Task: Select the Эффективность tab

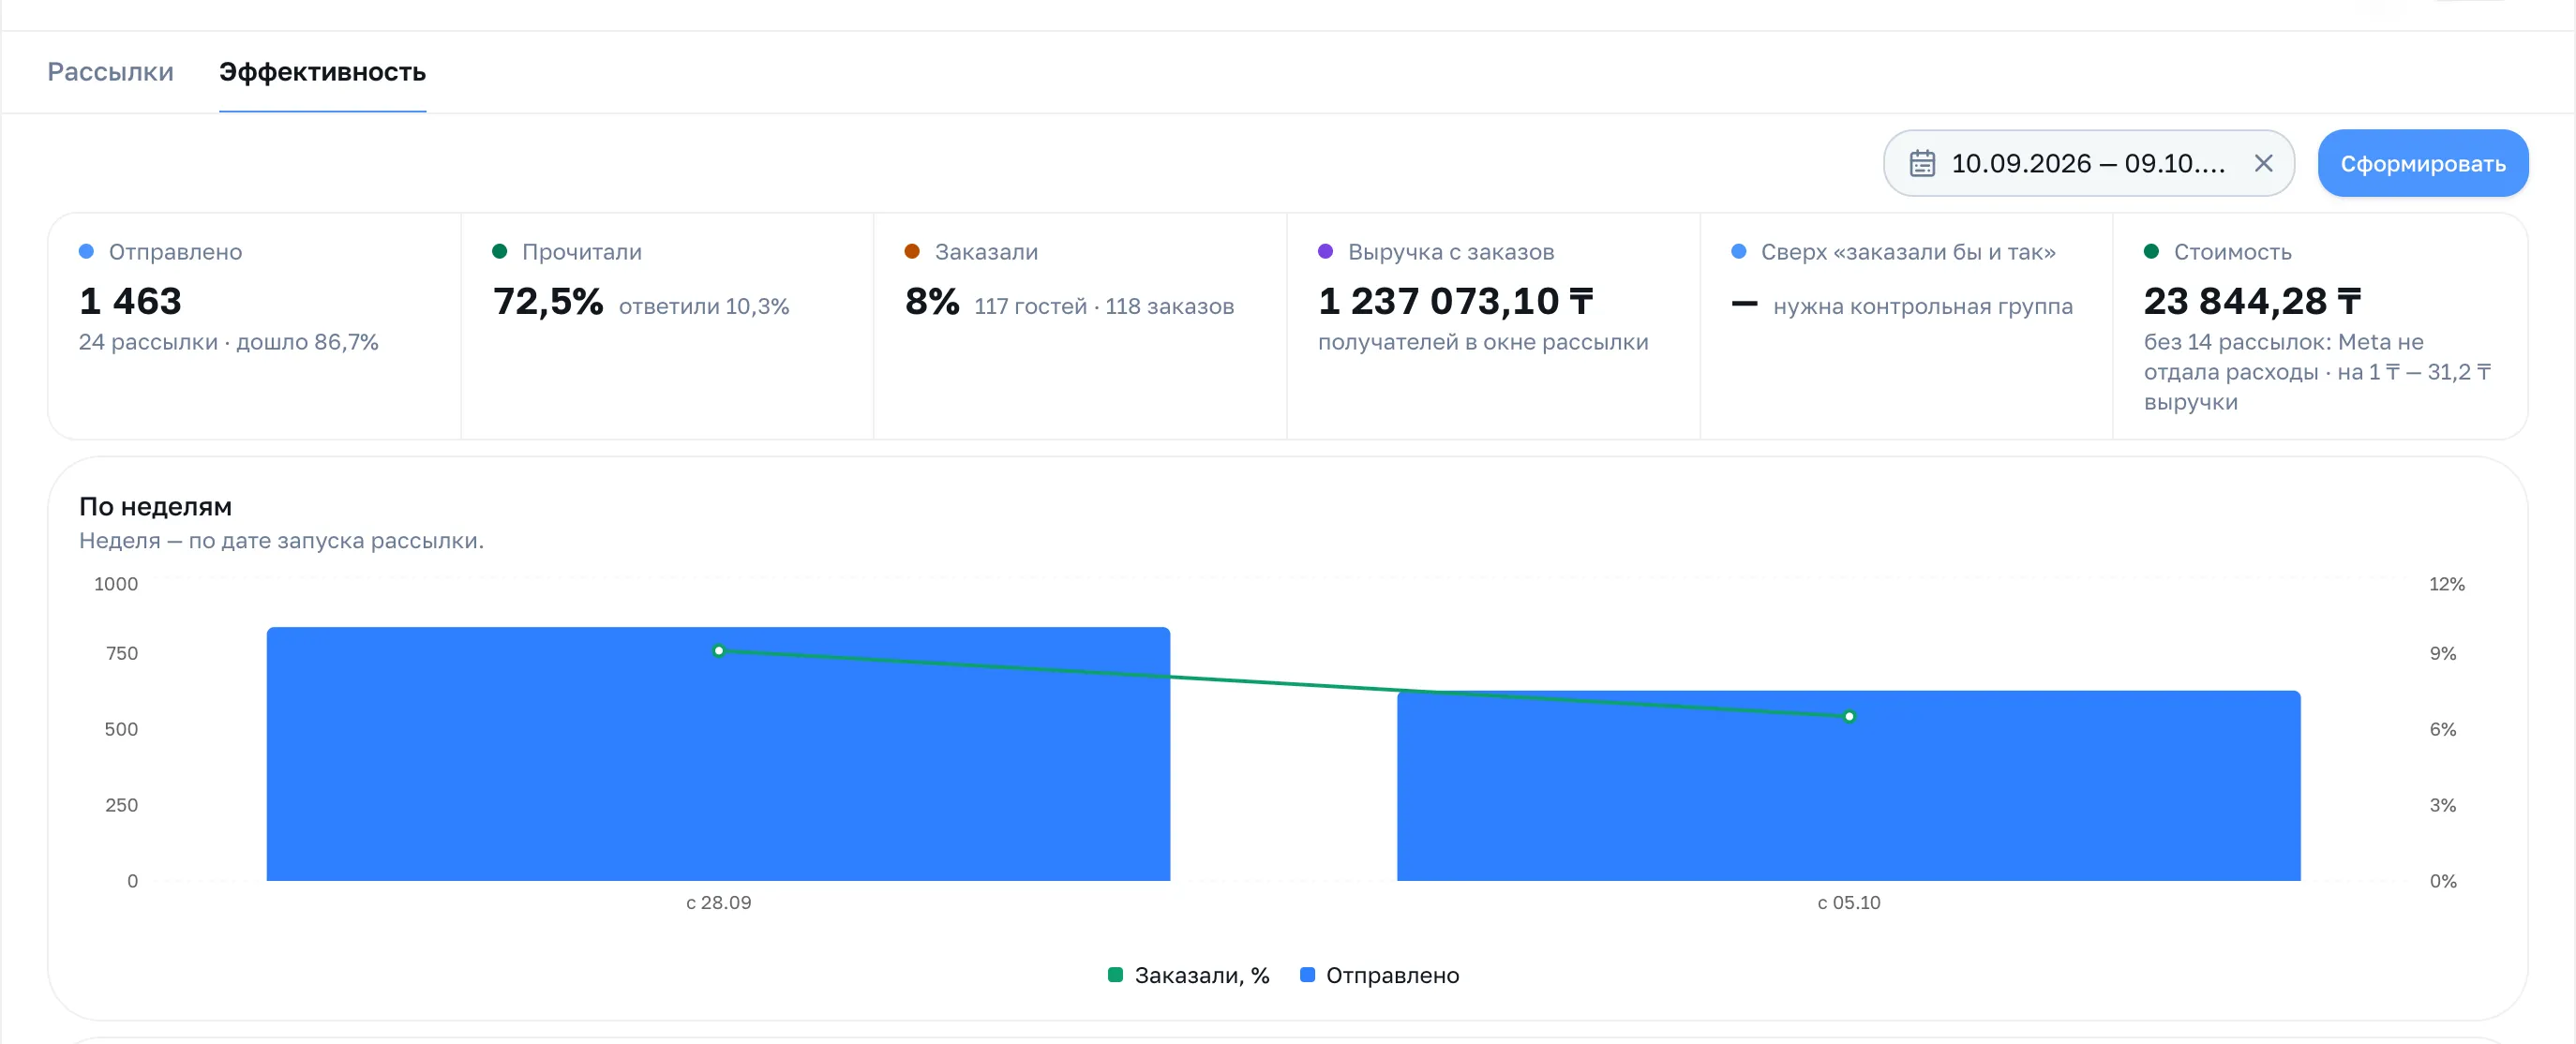Action: point(322,72)
